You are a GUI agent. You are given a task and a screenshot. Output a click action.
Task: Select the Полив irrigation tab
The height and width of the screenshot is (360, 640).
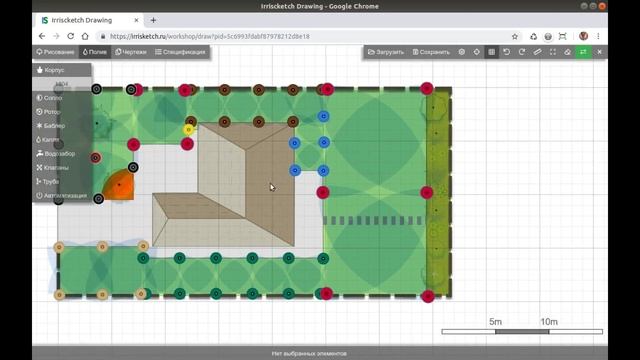pos(94,52)
